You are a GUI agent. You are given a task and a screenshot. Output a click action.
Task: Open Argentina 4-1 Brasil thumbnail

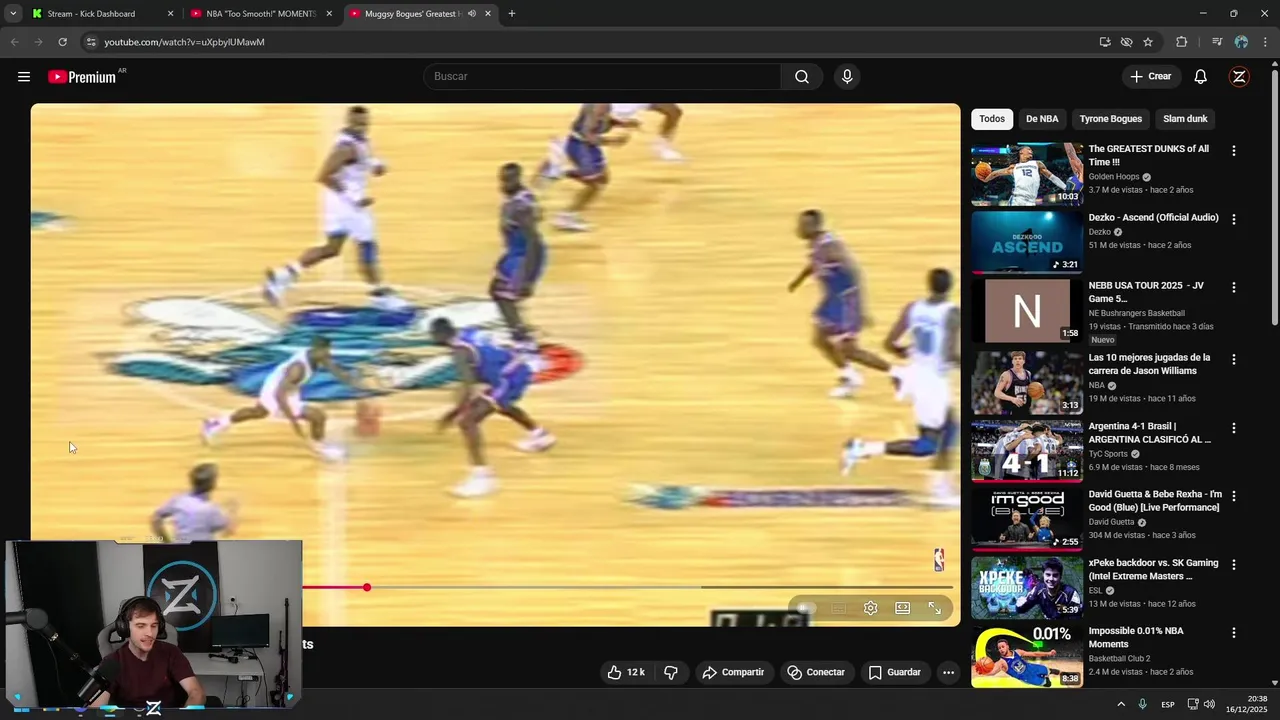coord(1027,451)
